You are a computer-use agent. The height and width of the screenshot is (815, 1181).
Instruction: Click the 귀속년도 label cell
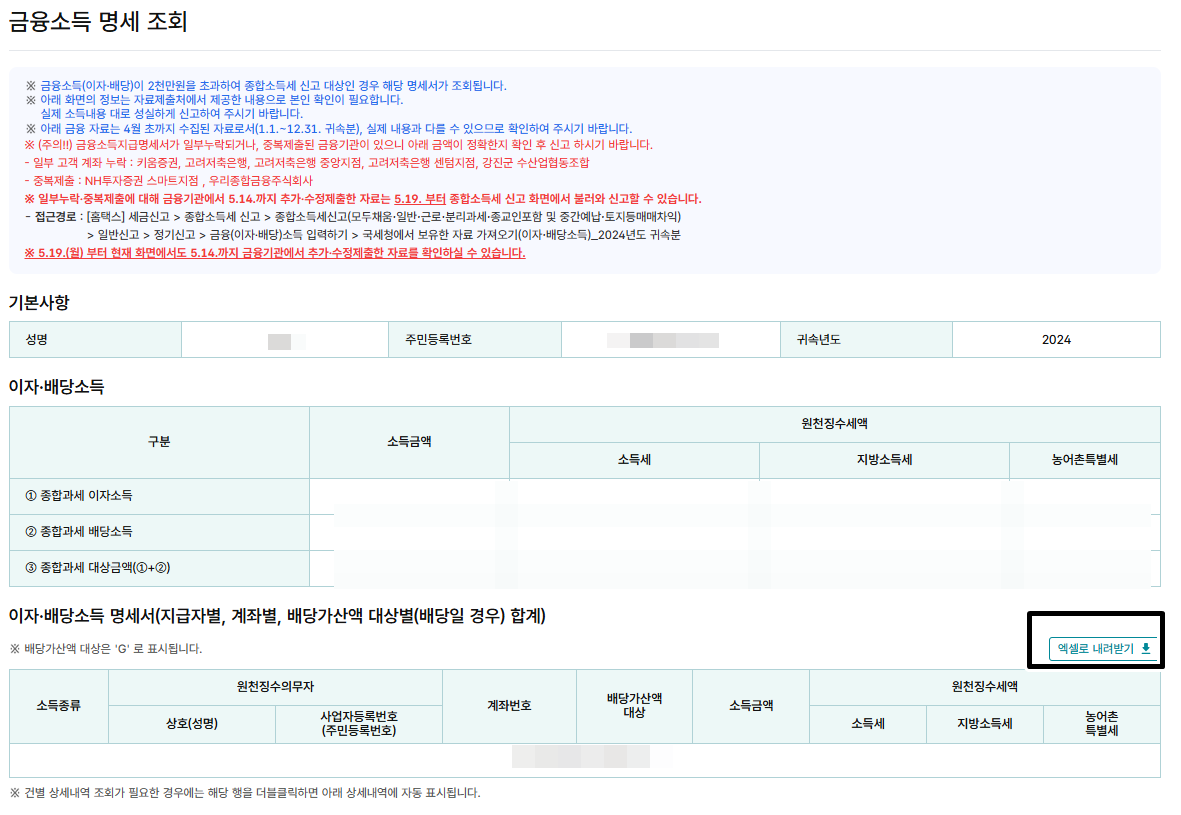click(866, 340)
